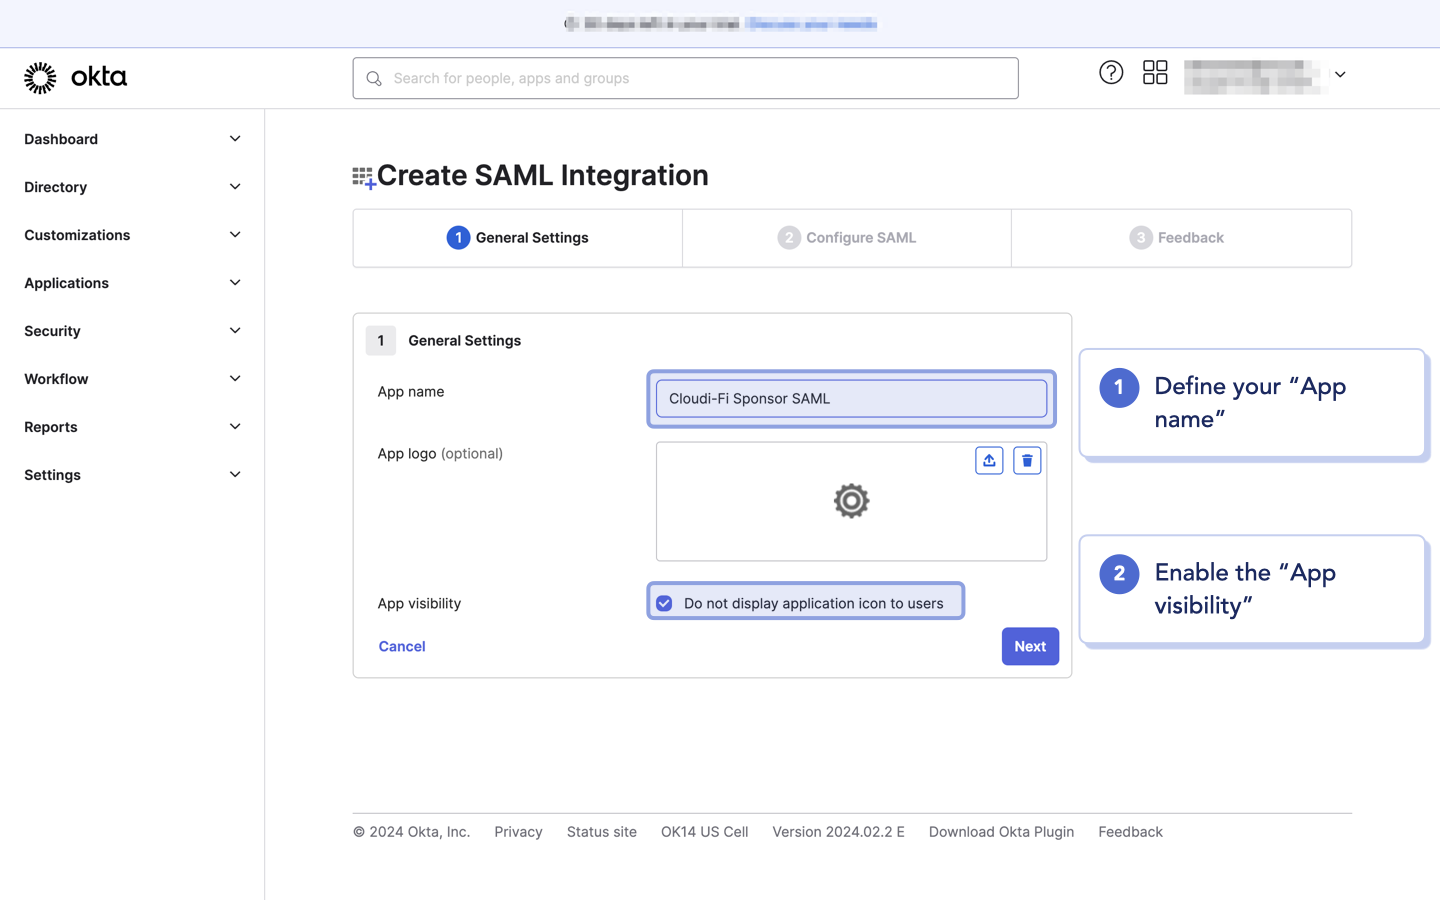Click the Next button
The width and height of the screenshot is (1440, 900).
(1030, 646)
